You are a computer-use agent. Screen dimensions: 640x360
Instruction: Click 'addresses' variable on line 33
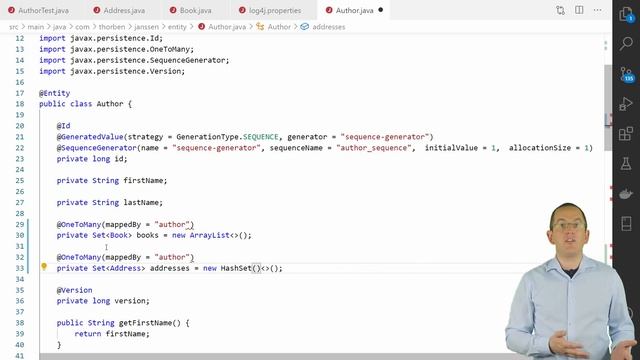pos(170,268)
